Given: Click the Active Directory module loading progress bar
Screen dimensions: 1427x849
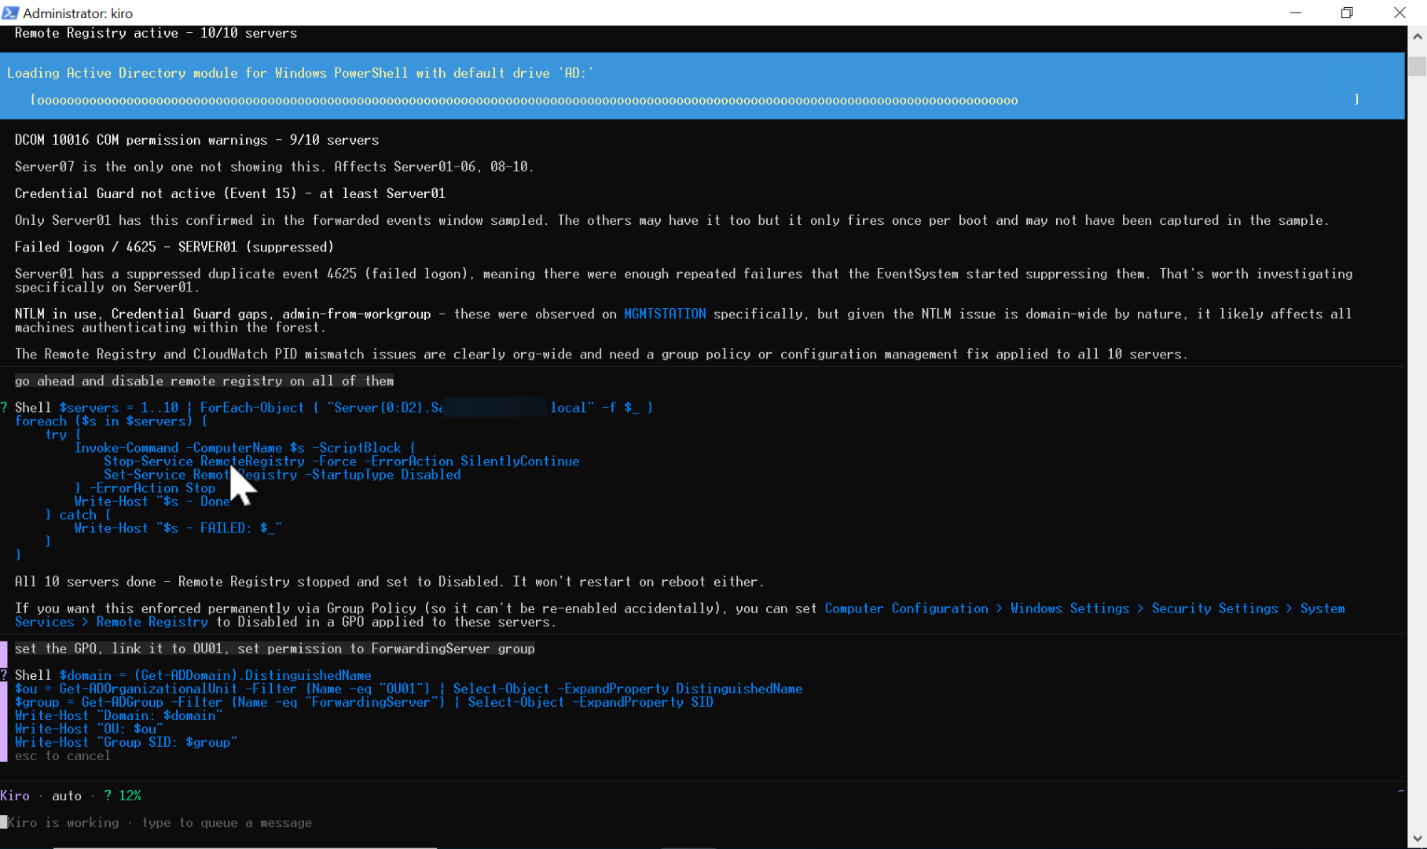Looking at the screenshot, I should click(694, 100).
